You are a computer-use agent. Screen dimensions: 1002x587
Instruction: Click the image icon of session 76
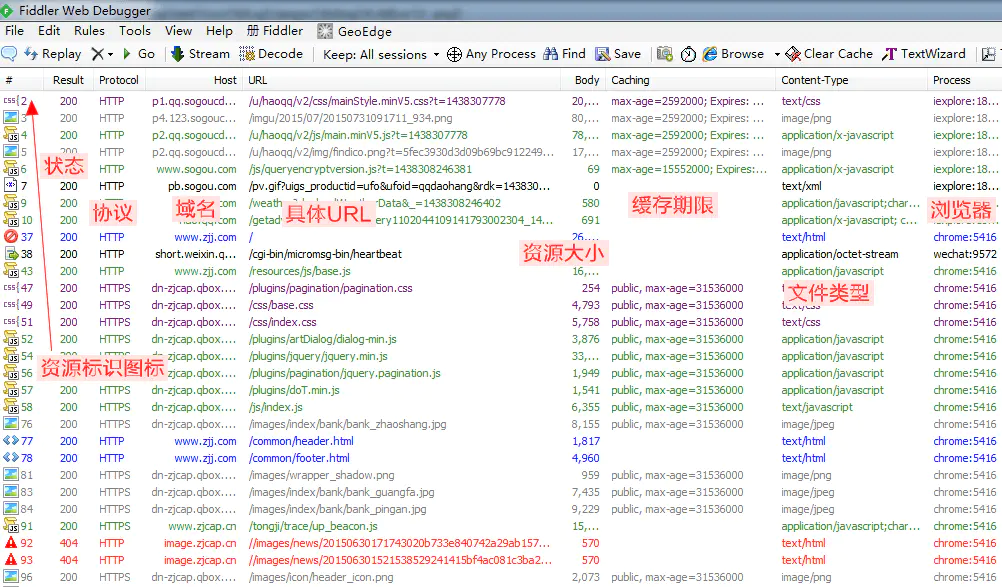(11, 423)
